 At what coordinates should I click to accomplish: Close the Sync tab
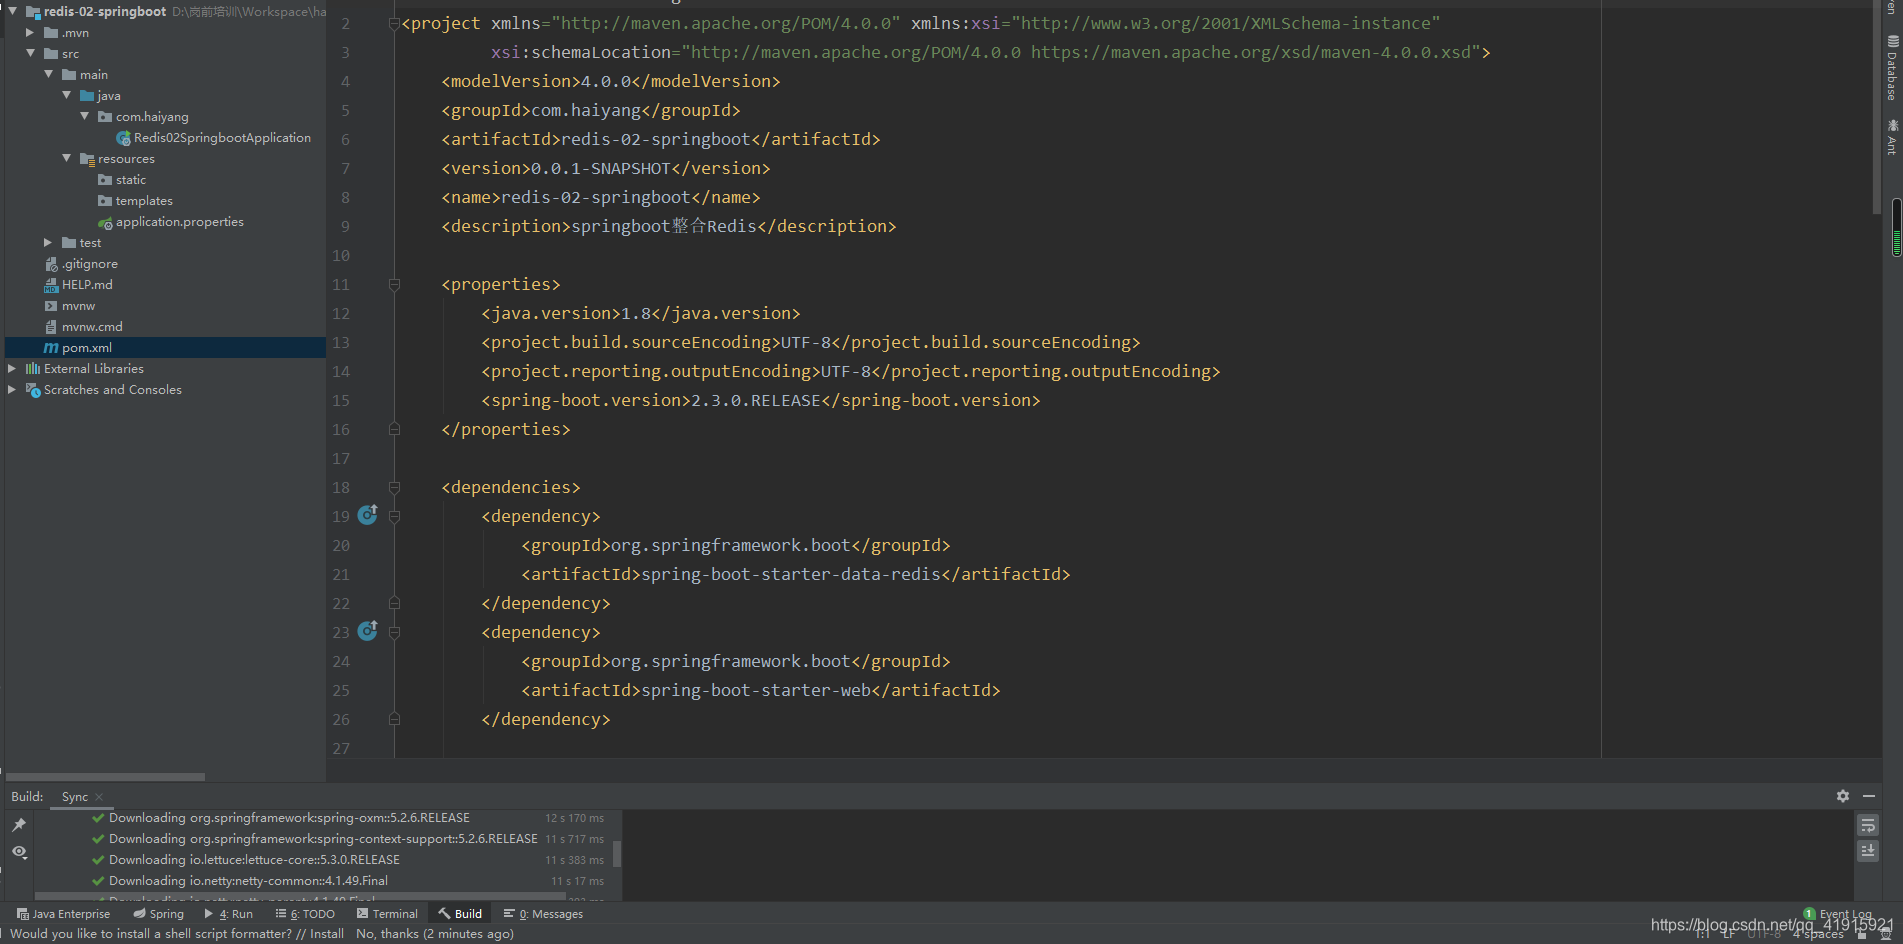(99, 797)
